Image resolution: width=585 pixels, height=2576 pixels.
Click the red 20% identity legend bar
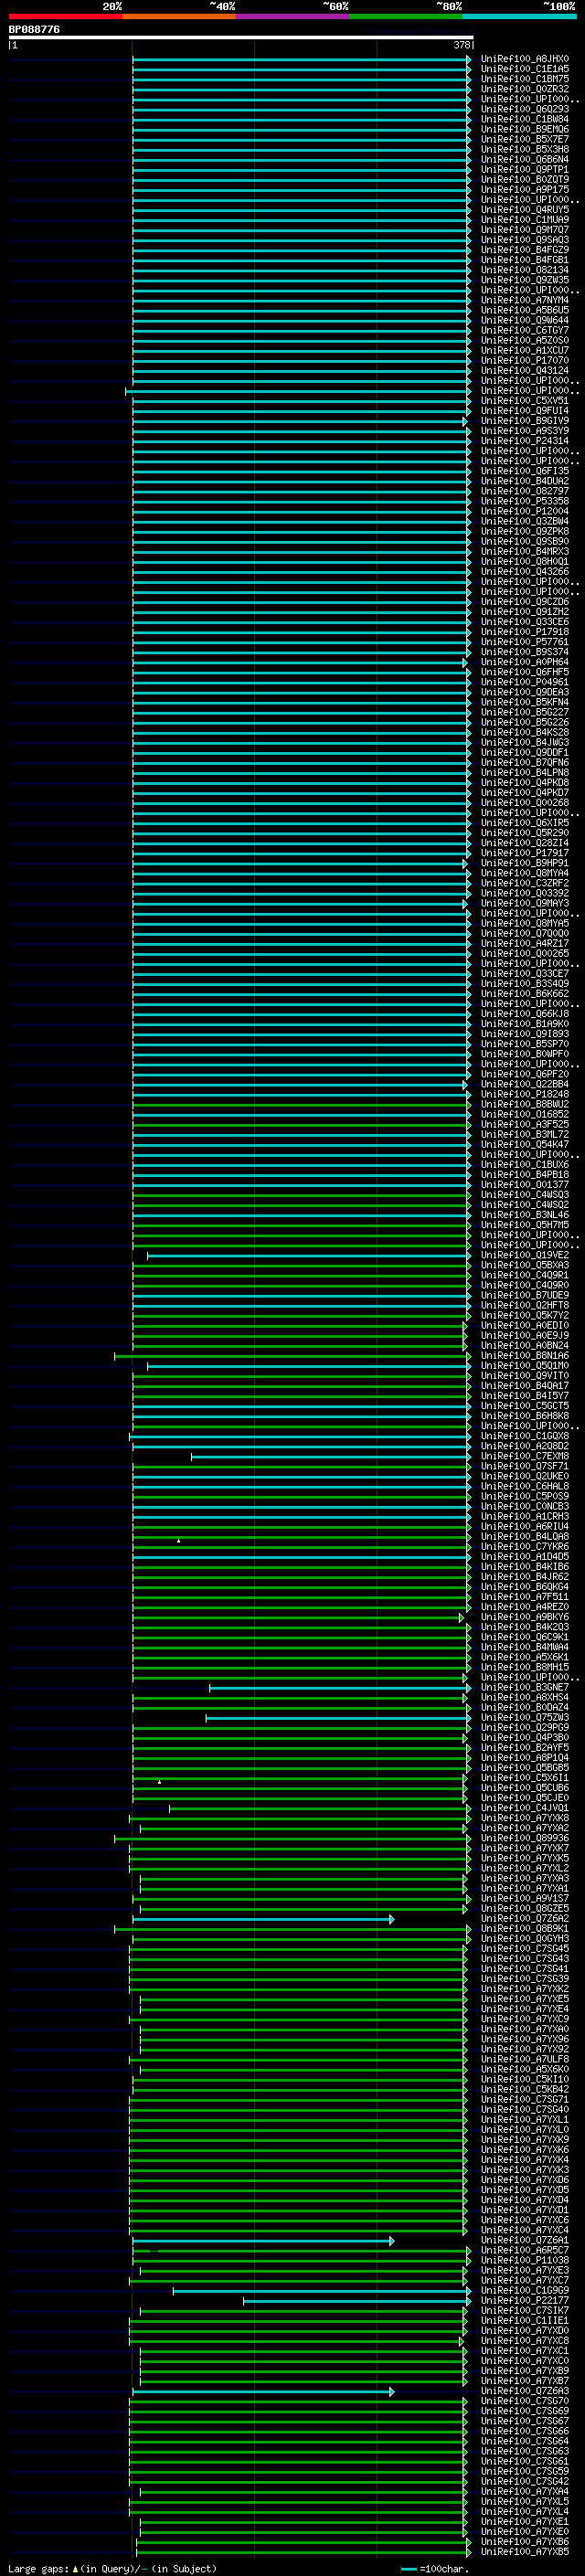coord(65,16)
